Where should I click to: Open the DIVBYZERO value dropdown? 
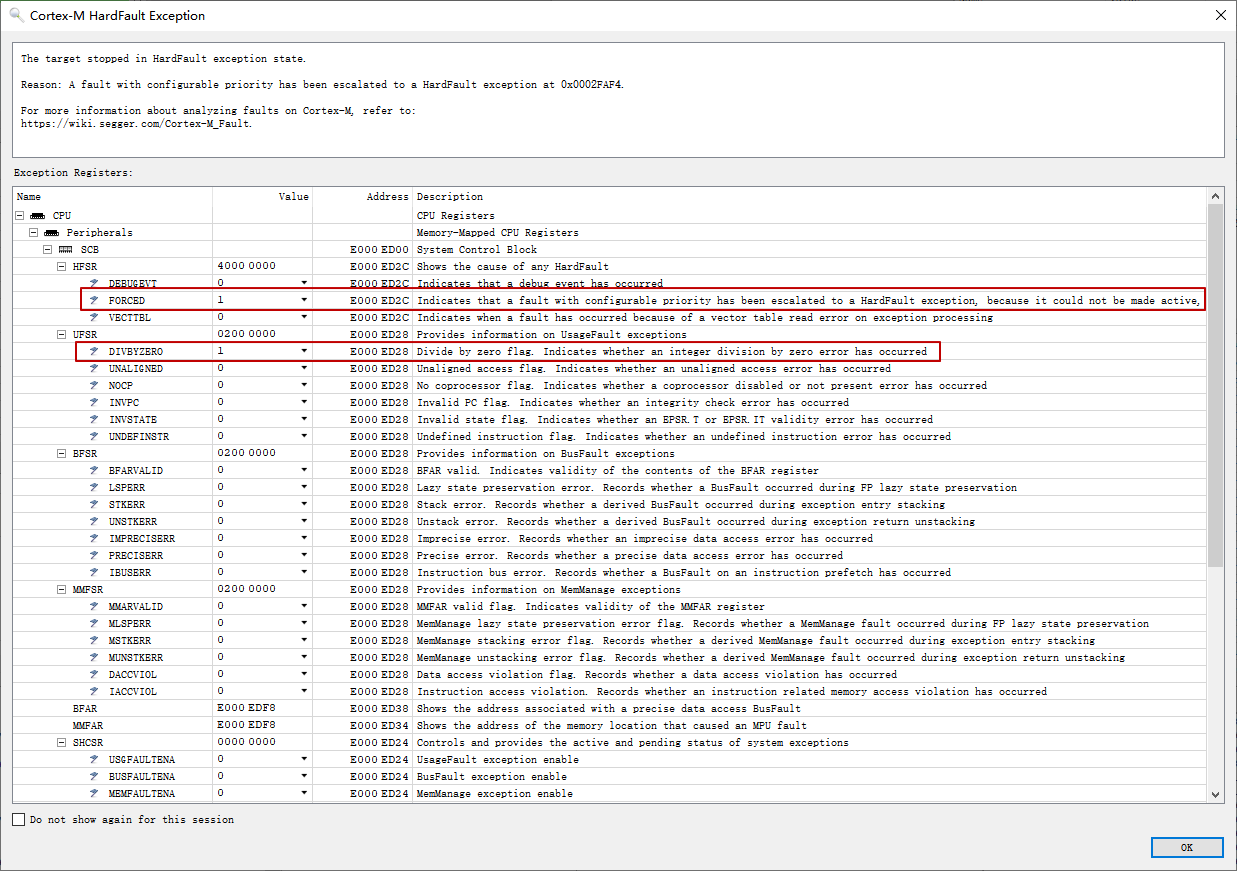[303, 351]
